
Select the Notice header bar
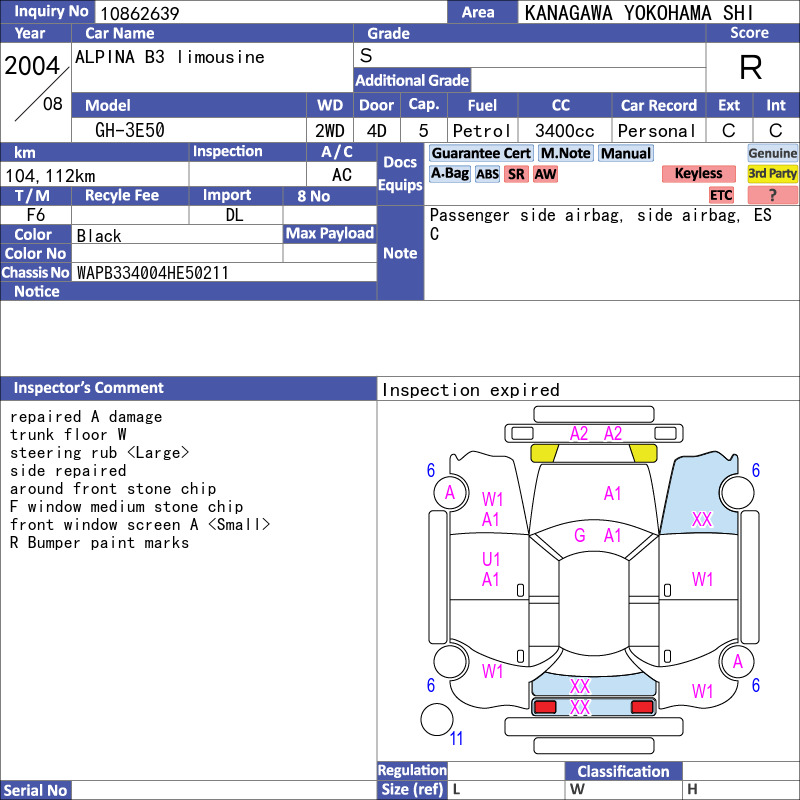coord(189,291)
